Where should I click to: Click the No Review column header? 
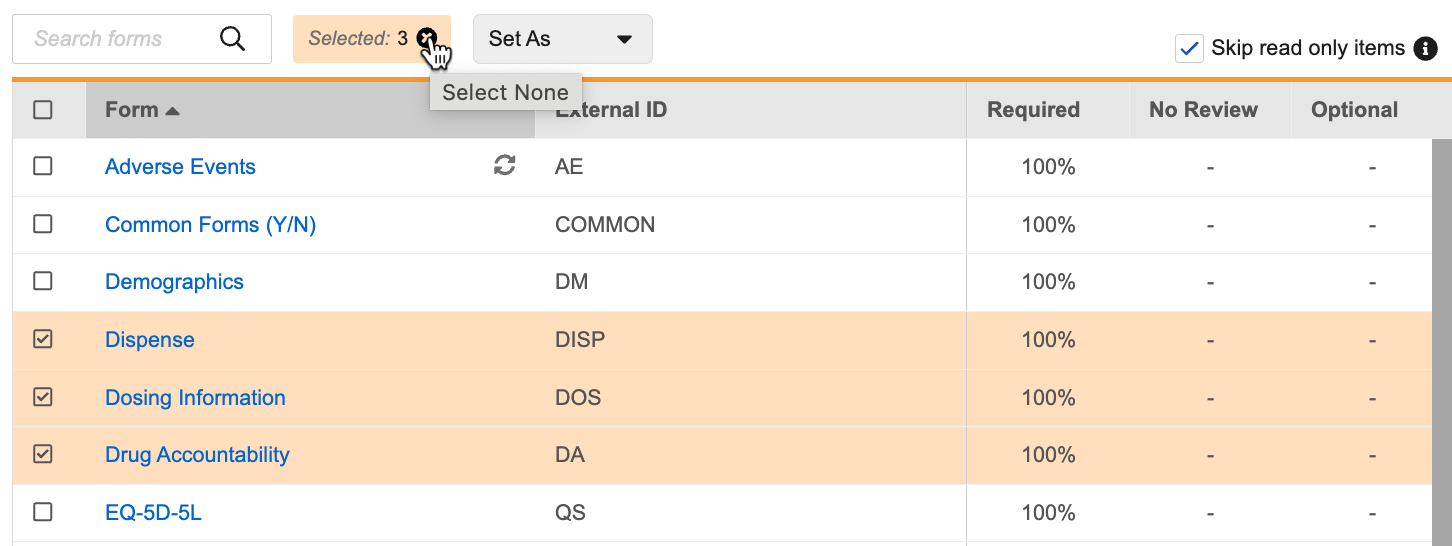[1203, 110]
